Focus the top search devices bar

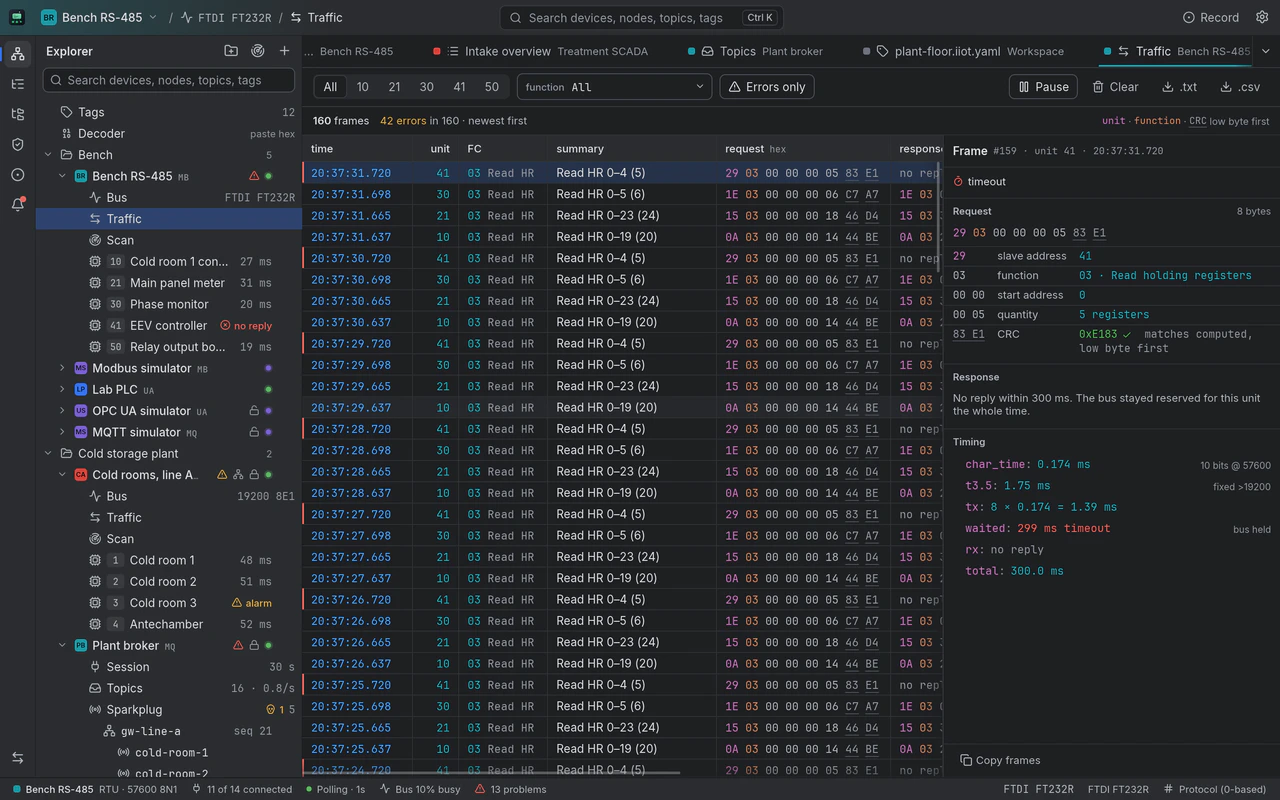[641, 17]
